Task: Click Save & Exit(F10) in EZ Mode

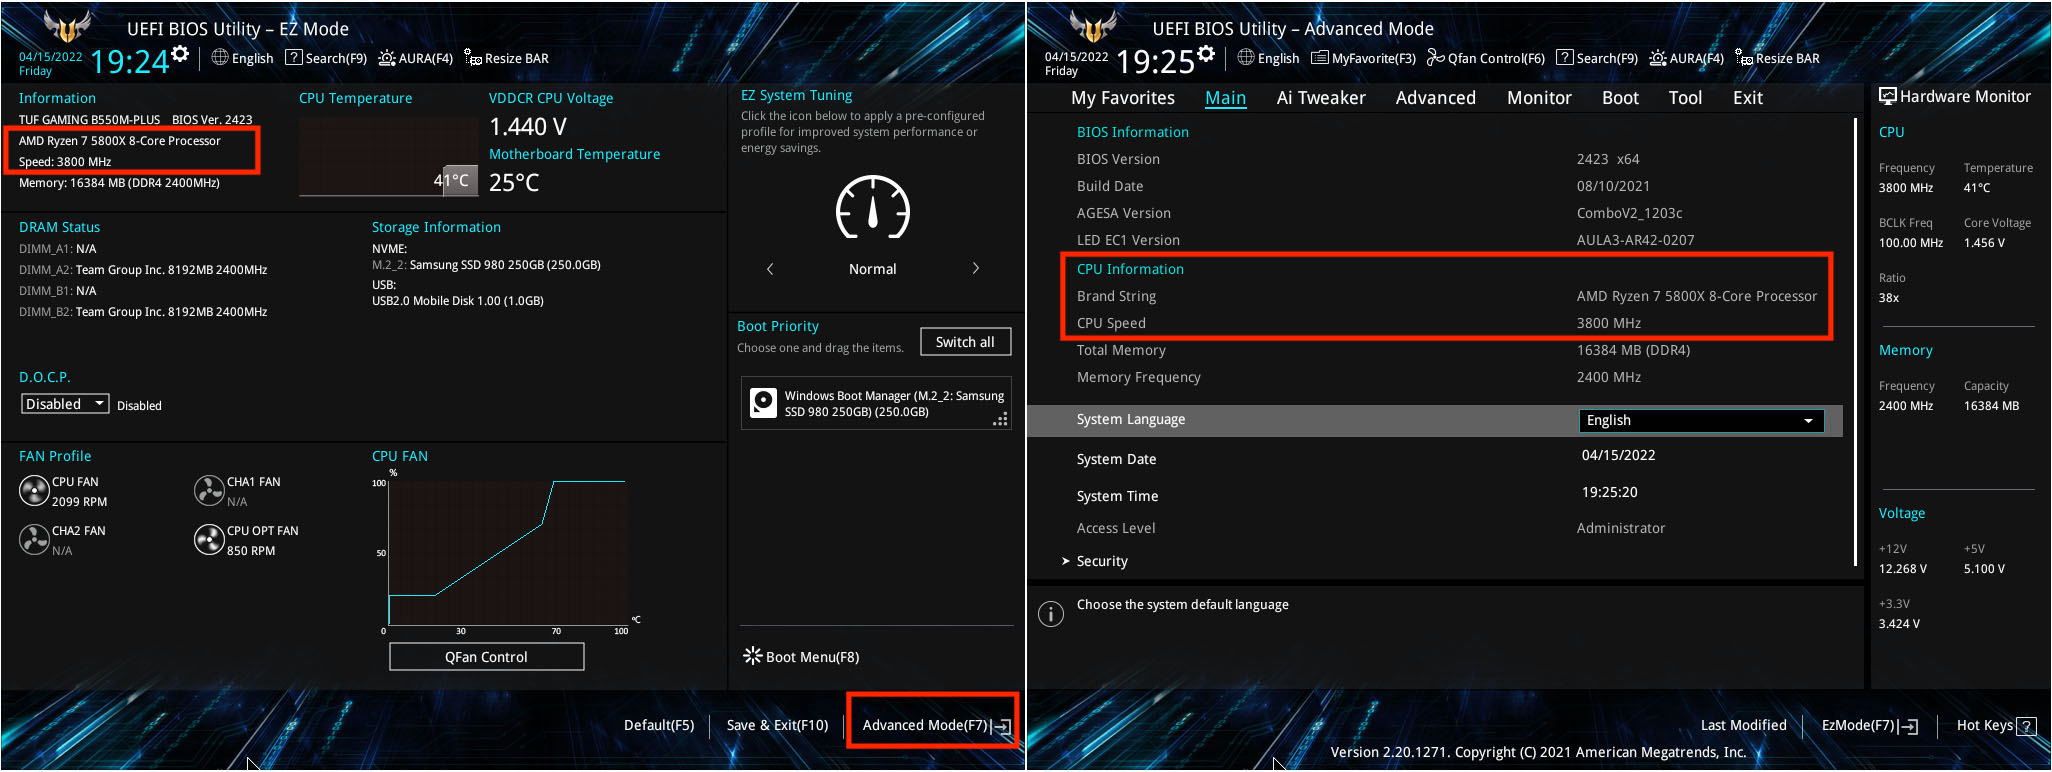Action: click(777, 725)
